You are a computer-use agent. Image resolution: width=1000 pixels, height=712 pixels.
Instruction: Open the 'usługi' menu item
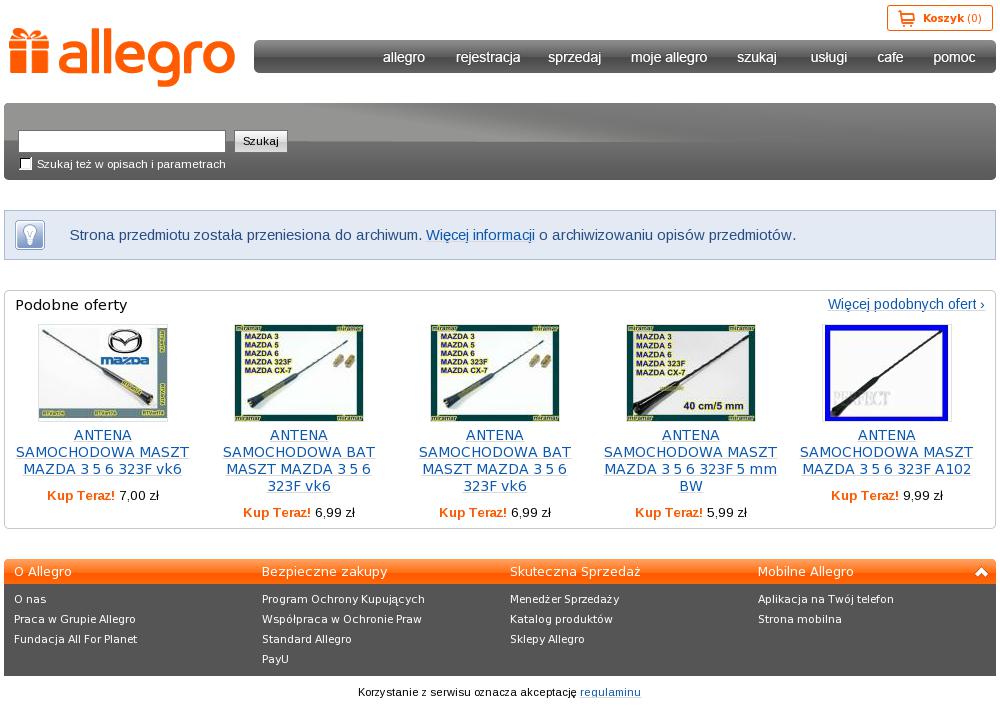point(828,57)
